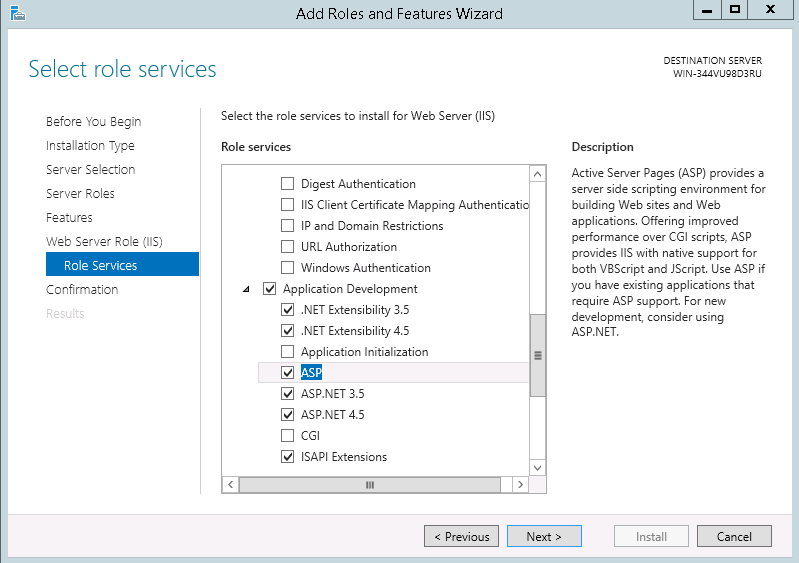Image resolution: width=799 pixels, height=563 pixels.
Task: Go to Before You Begin step
Action: coord(93,122)
